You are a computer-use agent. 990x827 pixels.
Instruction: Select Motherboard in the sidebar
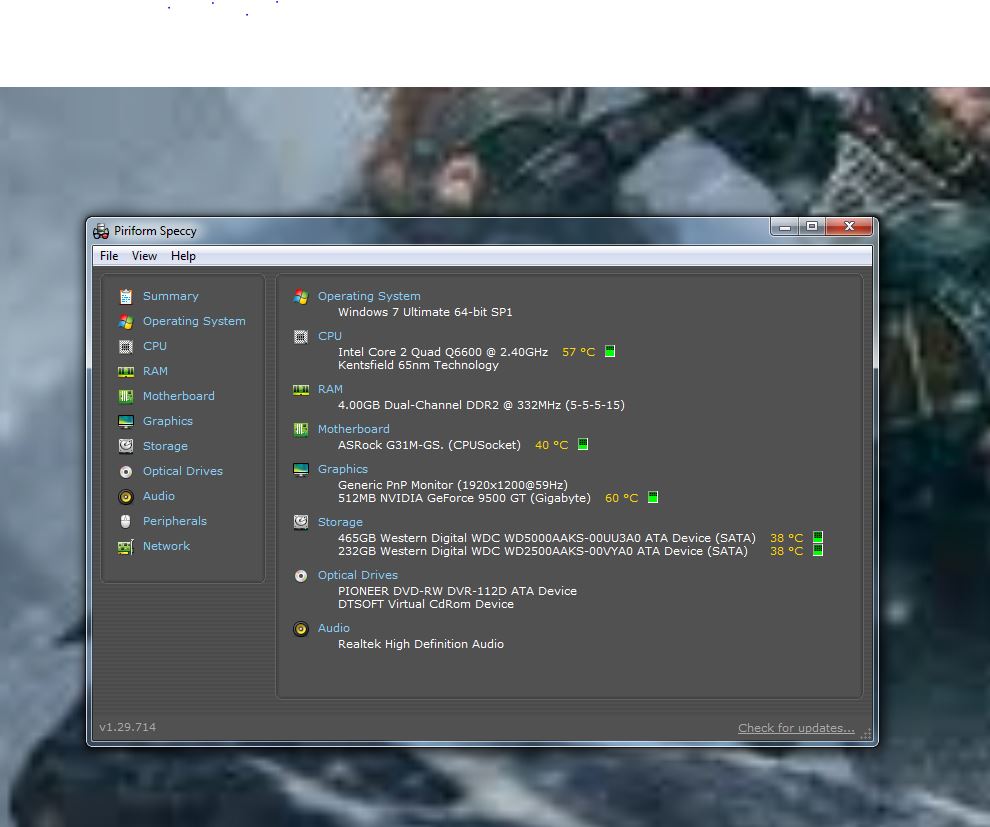coord(179,396)
